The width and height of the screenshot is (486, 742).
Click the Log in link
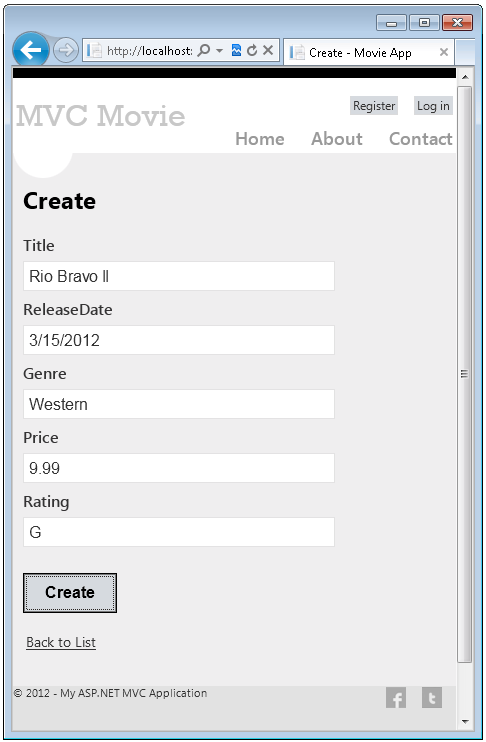[433, 106]
